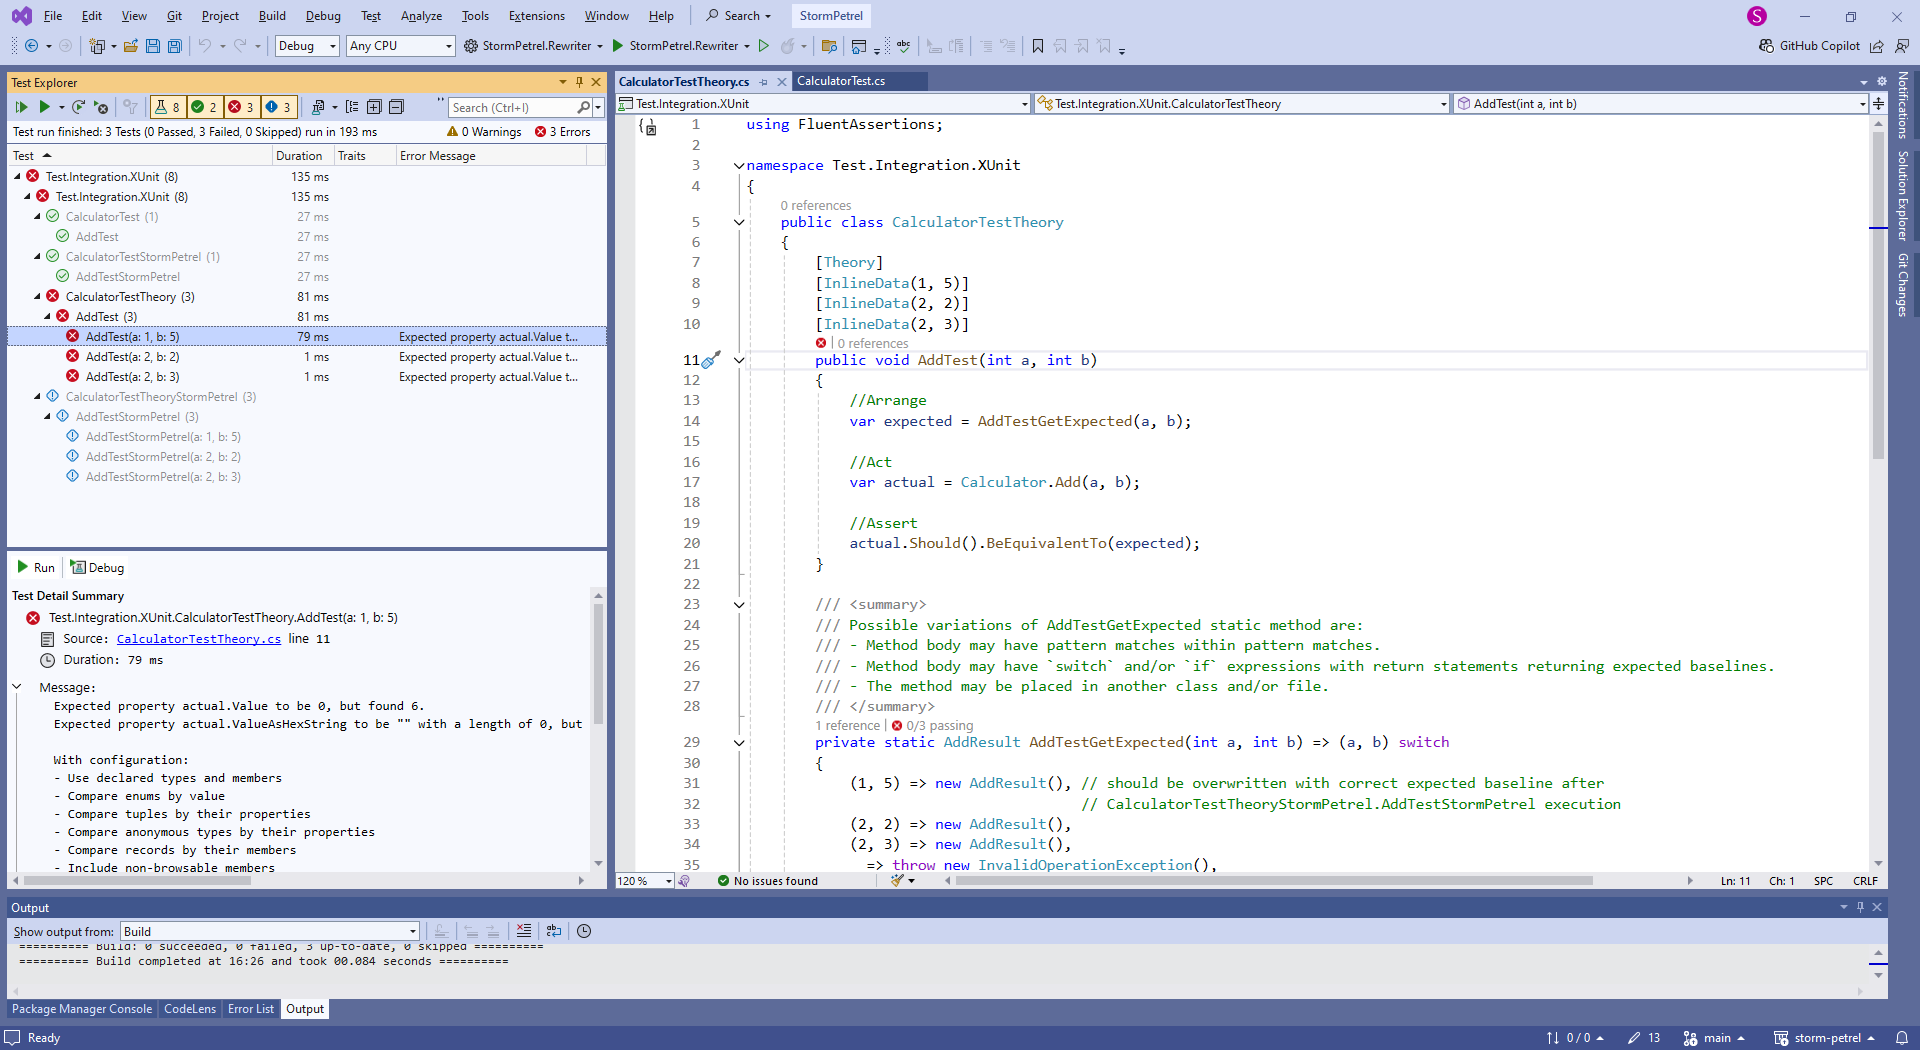Click Debug in the test detail pane
This screenshot has height=1050, width=1920.
click(97, 568)
